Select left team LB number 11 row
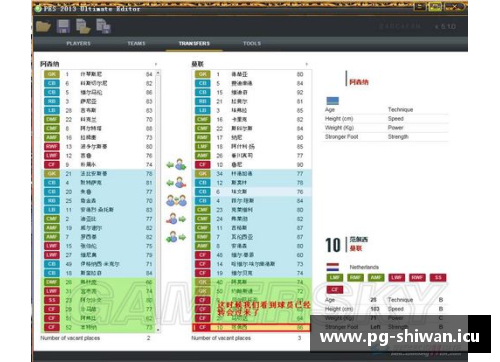Viewport: 500px width, 362px height. pyautogui.click(x=98, y=210)
